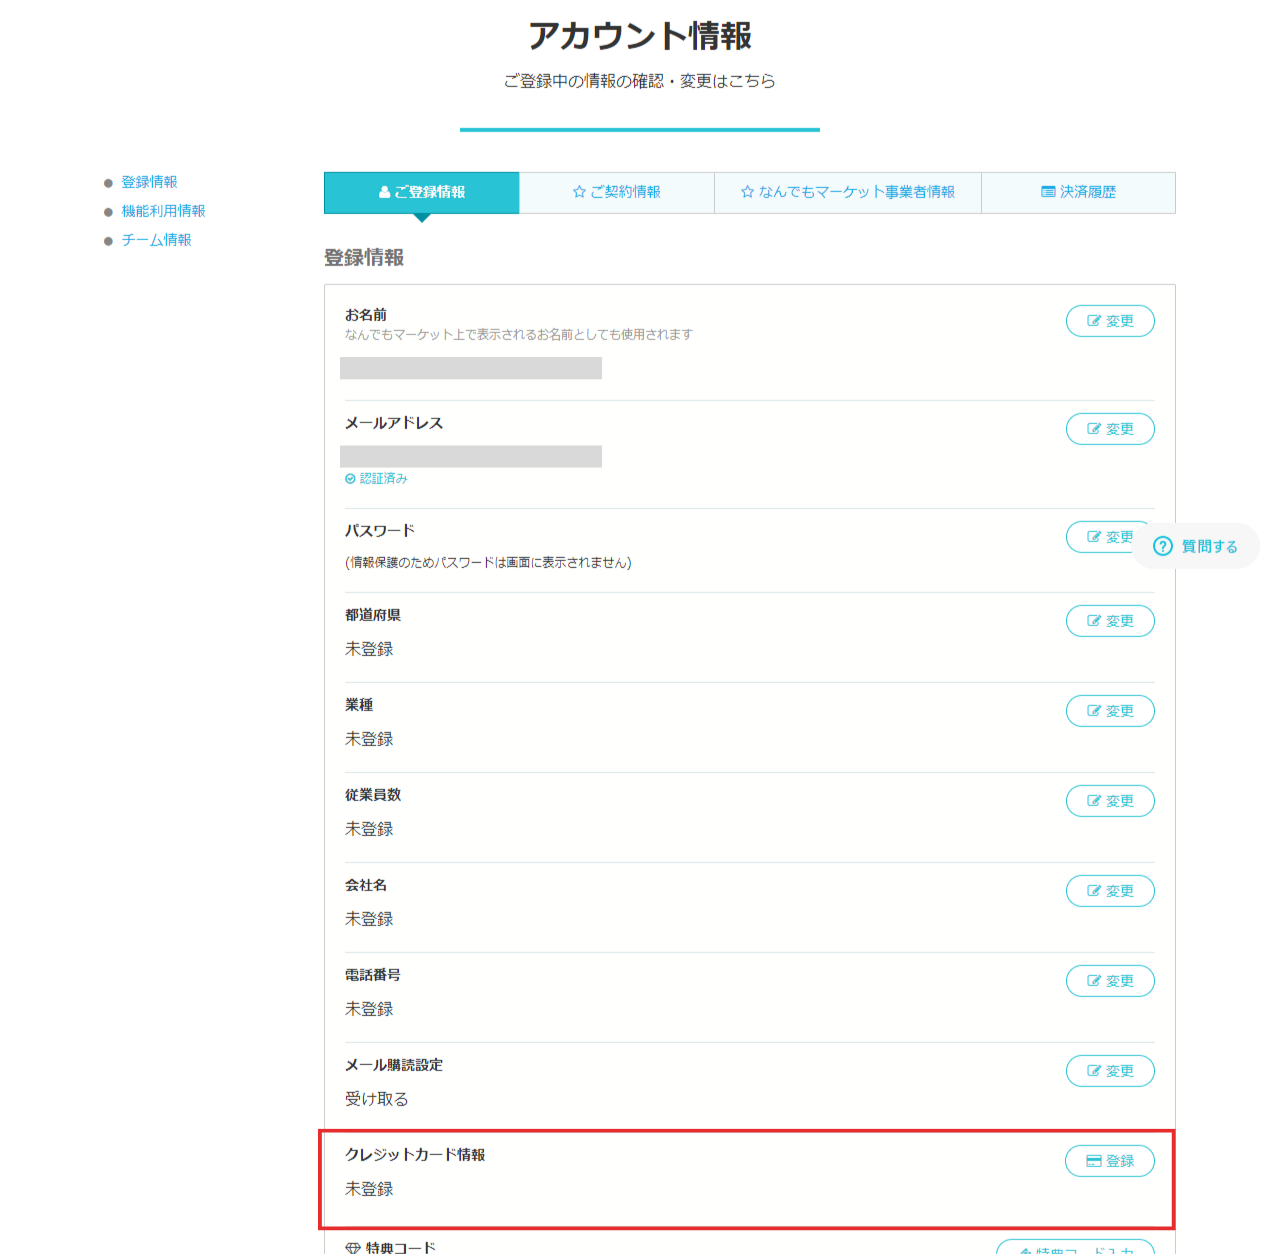The height and width of the screenshot is (1254, 1280).
Task: Click the 登録情報 section heading
Action: coord(364,258)
